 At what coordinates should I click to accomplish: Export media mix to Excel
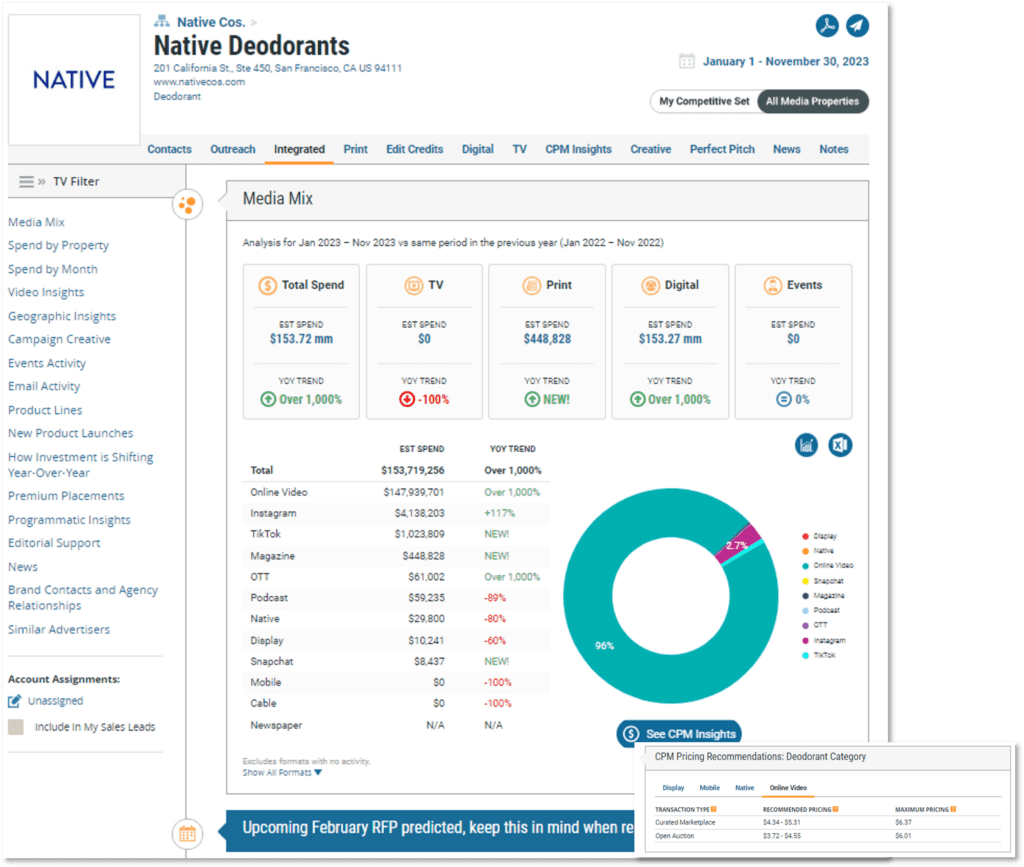point(840,445)
